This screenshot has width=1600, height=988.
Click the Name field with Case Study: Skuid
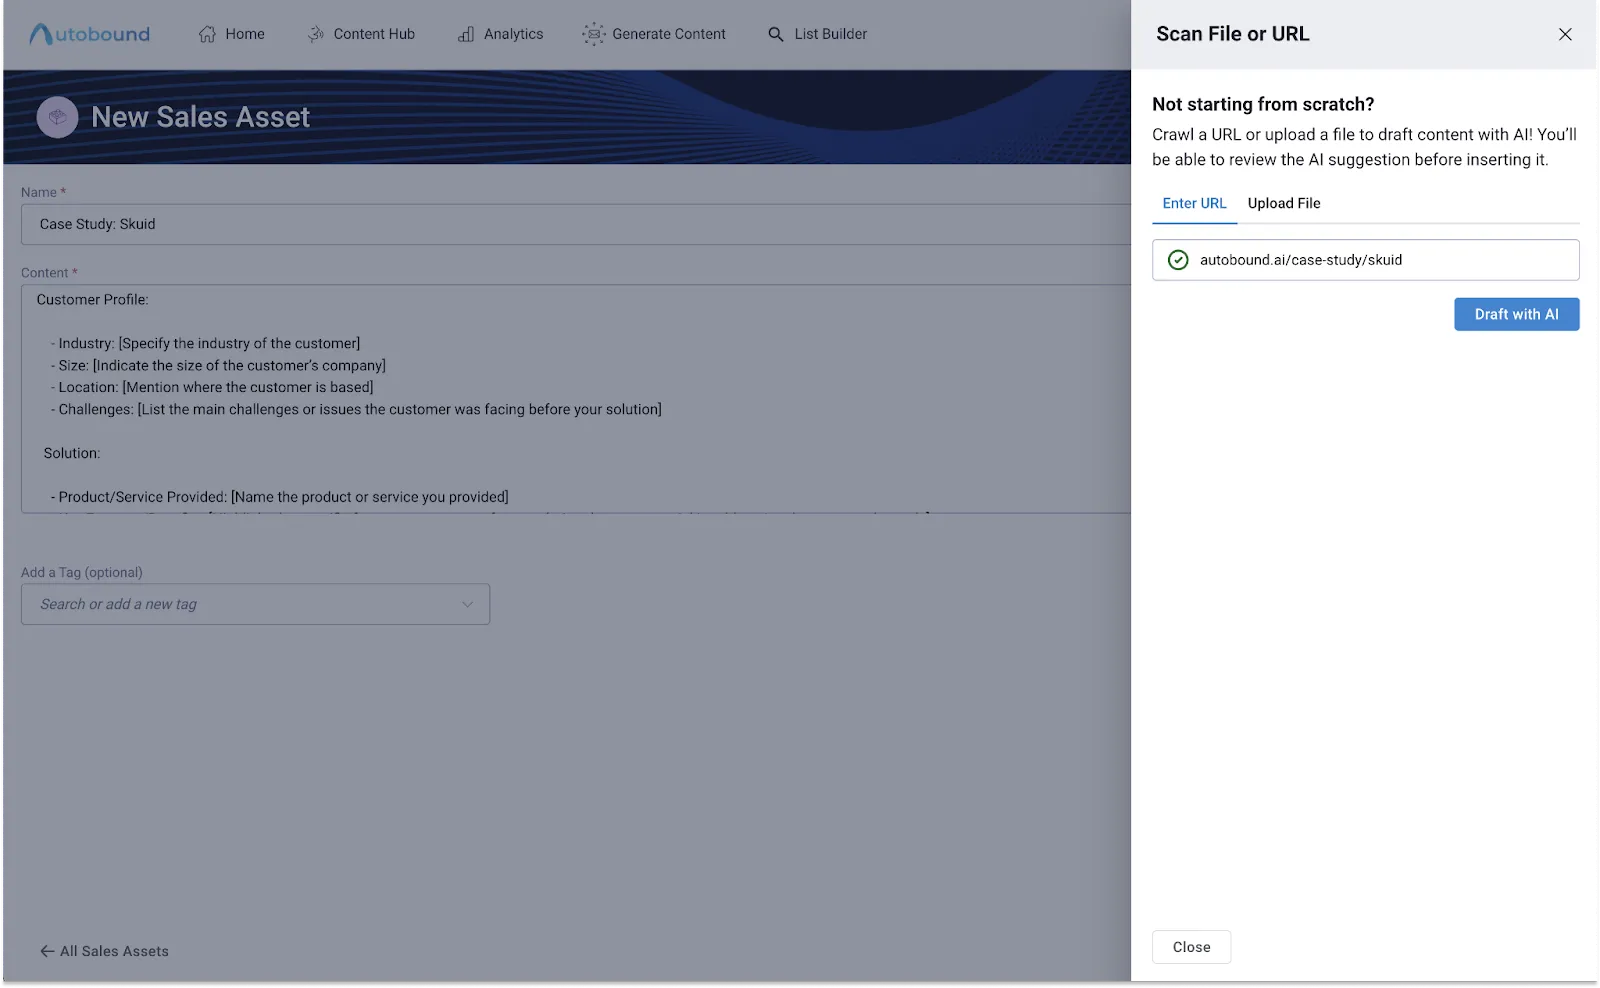point(576,224)
